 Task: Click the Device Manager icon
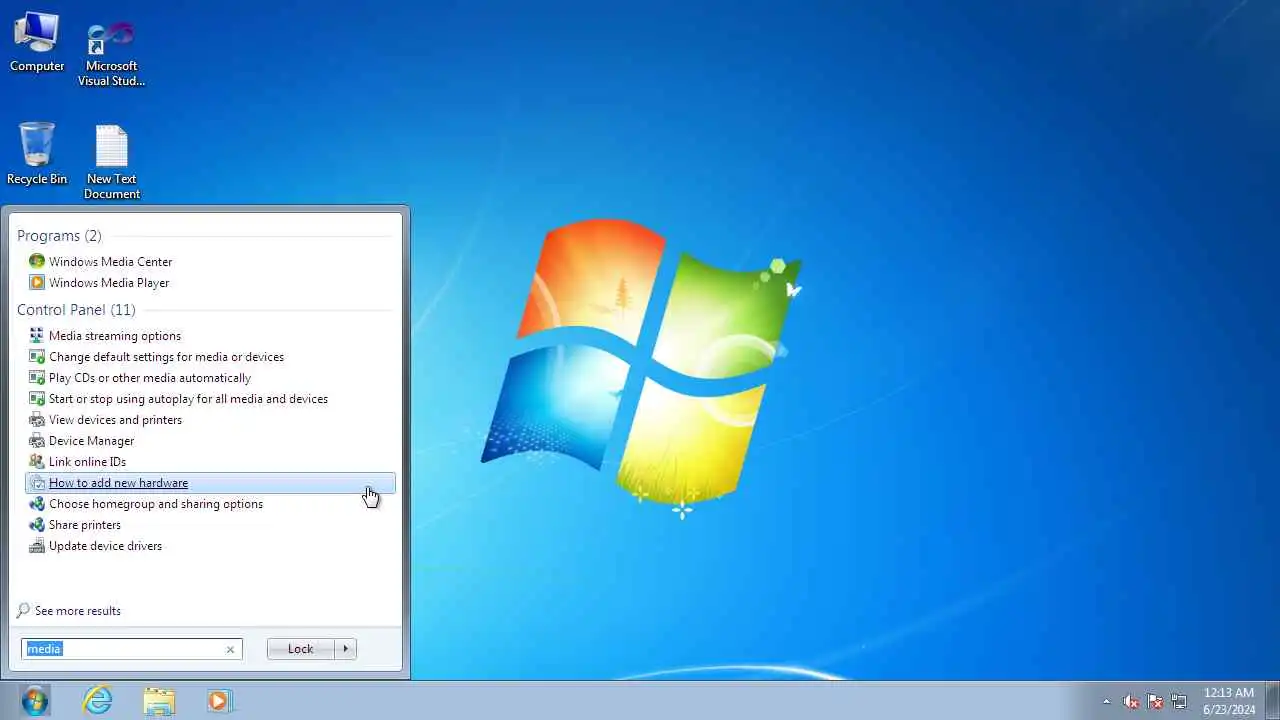(x=37, y=441)
